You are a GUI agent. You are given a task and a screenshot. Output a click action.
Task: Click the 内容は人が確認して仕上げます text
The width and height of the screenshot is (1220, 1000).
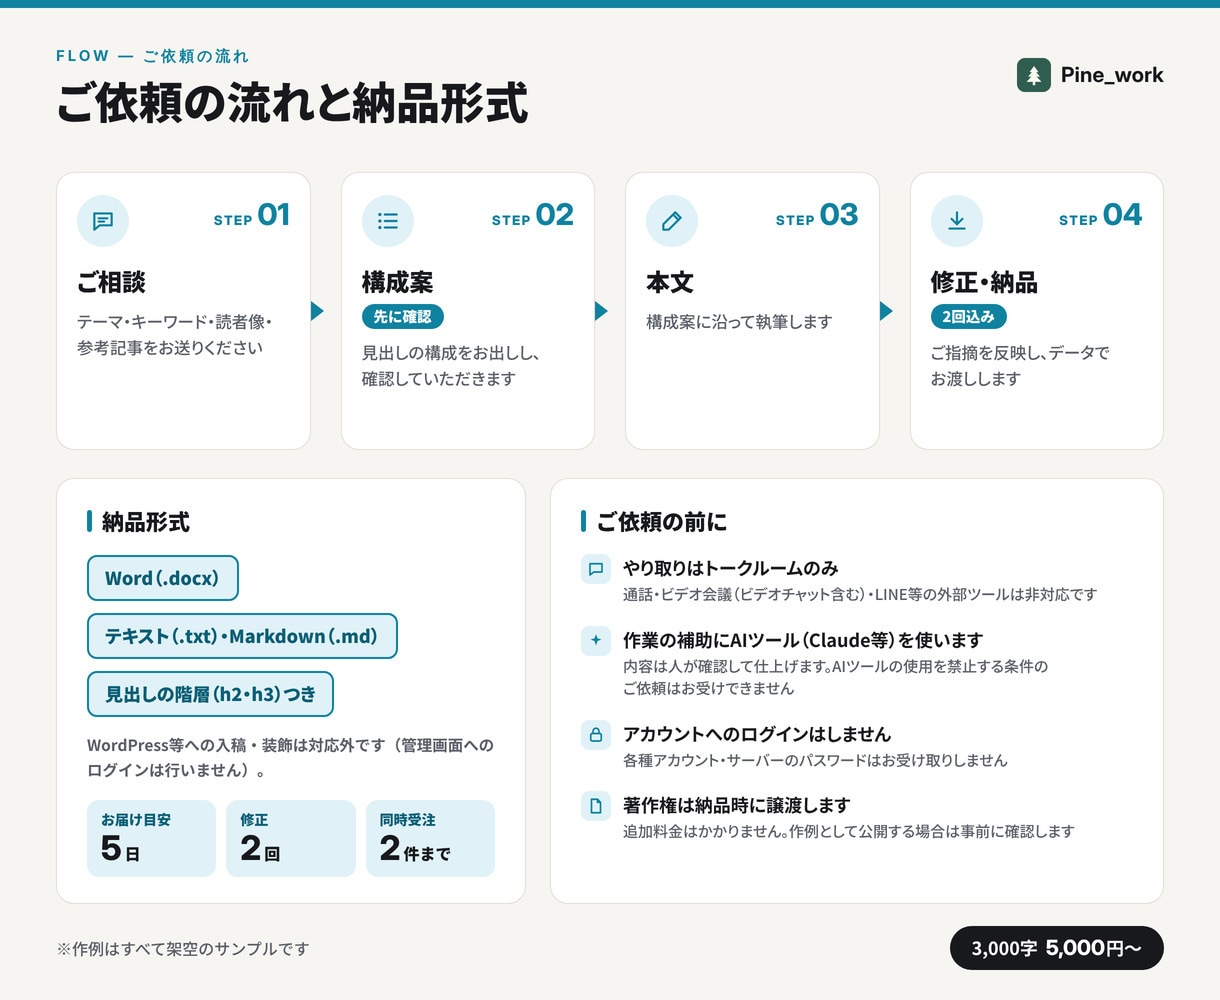[835, 677]
